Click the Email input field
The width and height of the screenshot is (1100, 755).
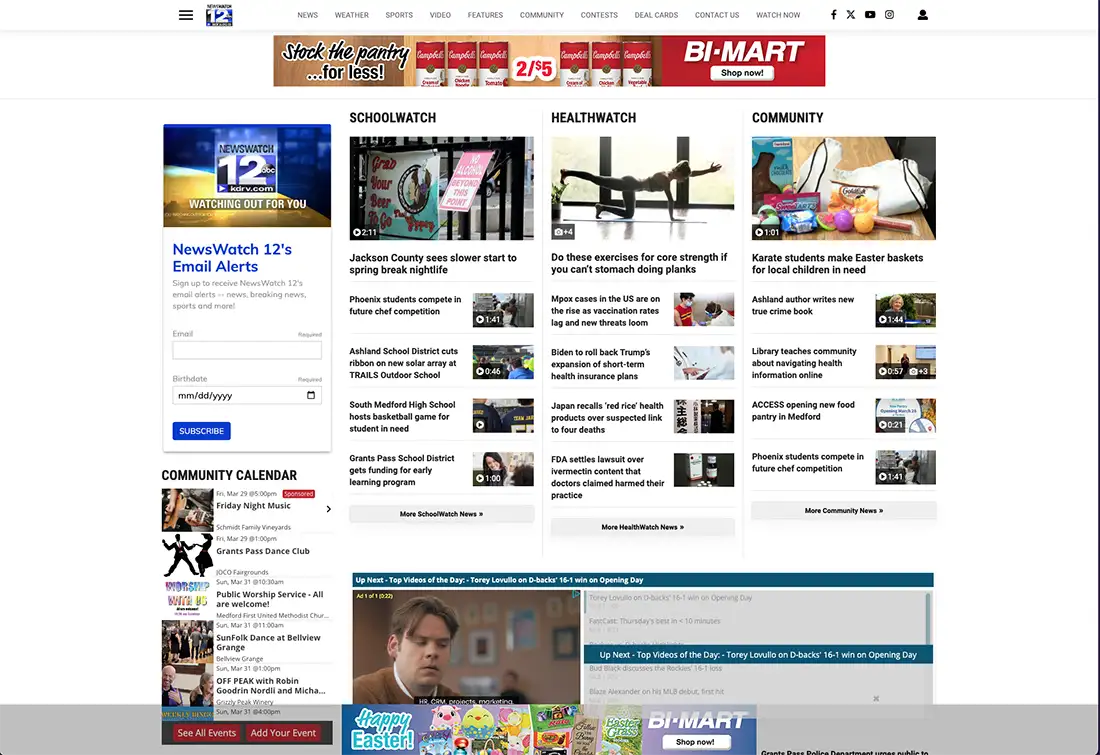(247, 350)
